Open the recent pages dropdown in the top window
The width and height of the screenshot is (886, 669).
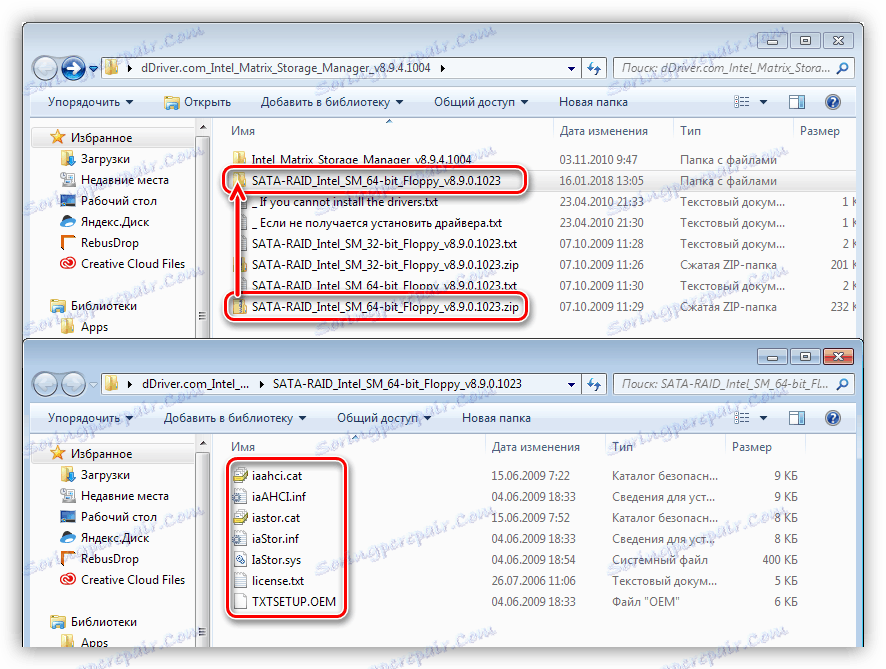click(93, 68)
